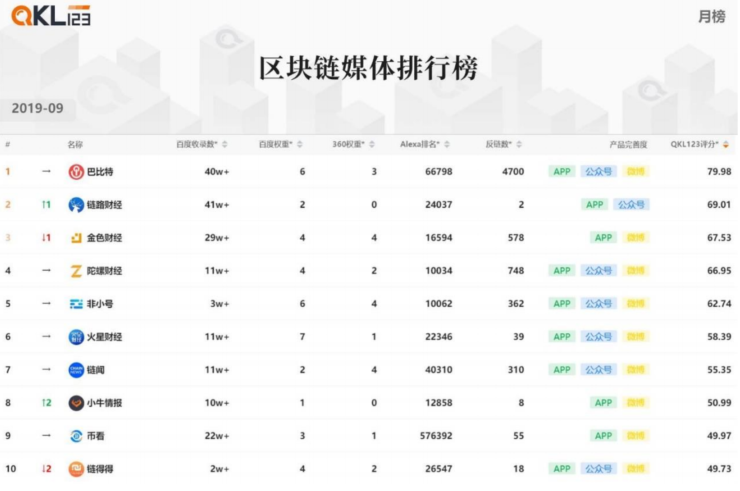This screenshot has width=740, height=491.
Task: Click the 微博 tag in 金色财经 row
Action: click(x=636, y=238)
